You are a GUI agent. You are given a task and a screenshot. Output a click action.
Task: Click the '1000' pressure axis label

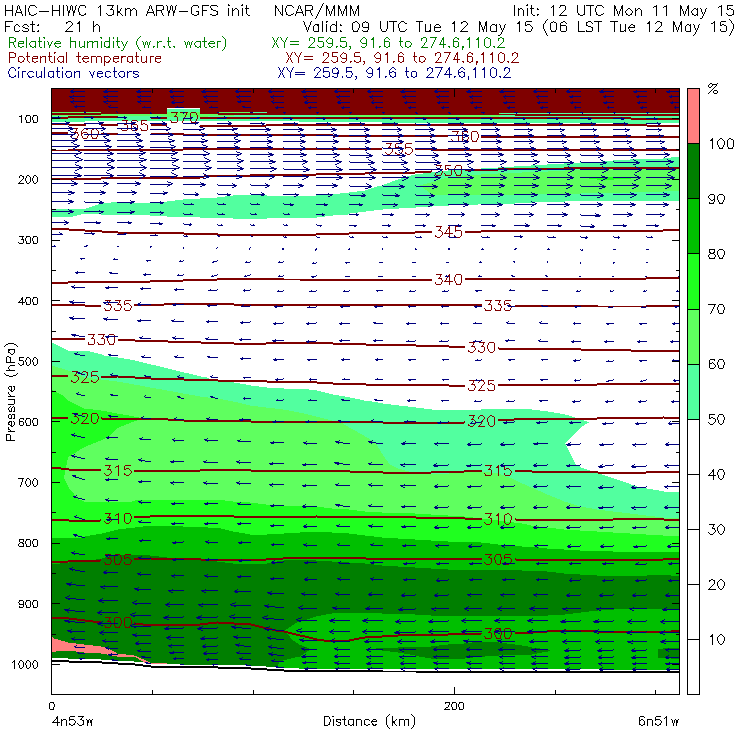coord(25,664)
